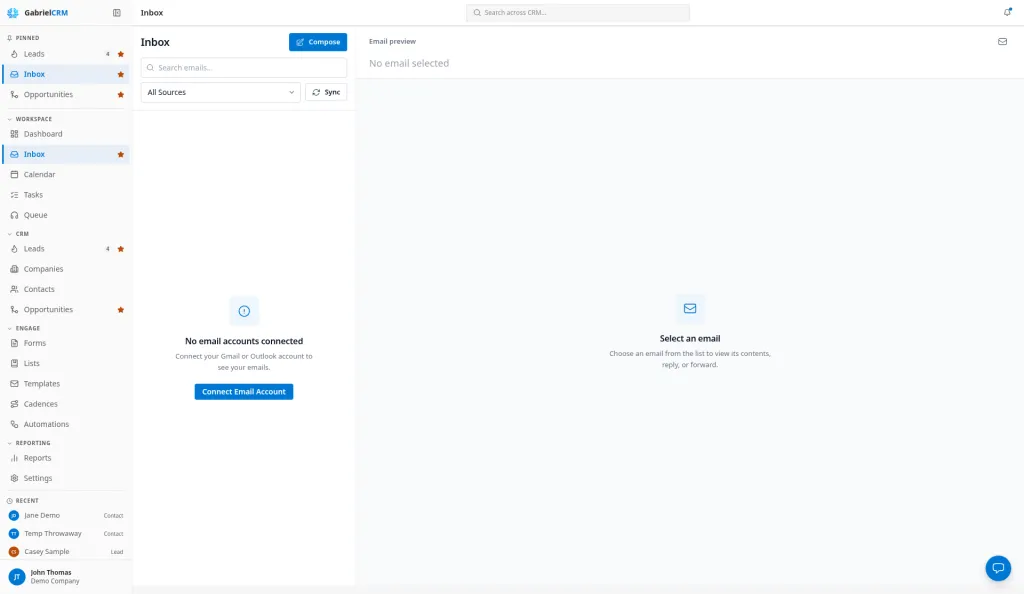This screenshot has height=594, width=1024.
Task: Focus the Search emails field
Action: point(244,68)
